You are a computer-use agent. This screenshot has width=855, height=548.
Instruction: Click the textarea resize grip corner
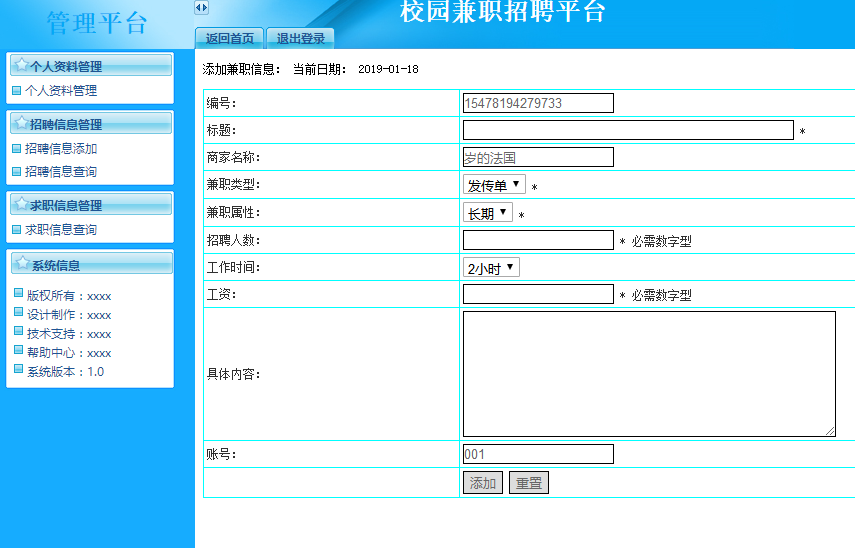pos(830,431)
